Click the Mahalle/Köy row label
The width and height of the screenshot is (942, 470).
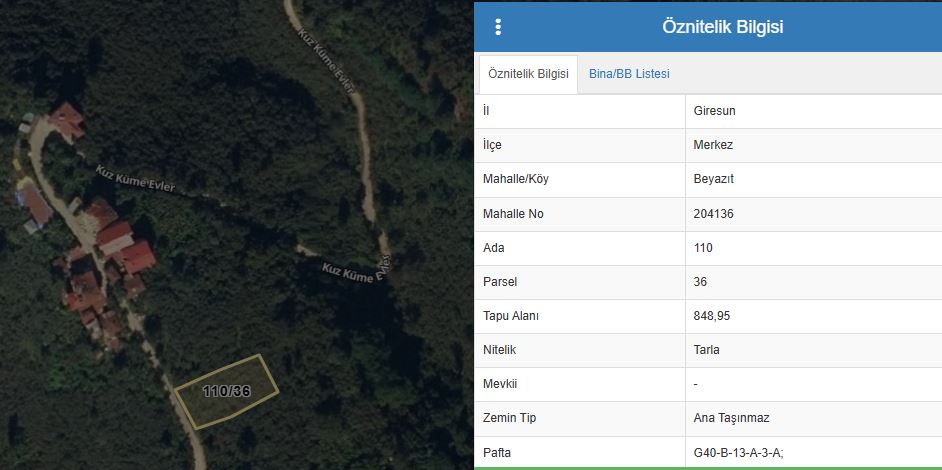click(516, 179)
